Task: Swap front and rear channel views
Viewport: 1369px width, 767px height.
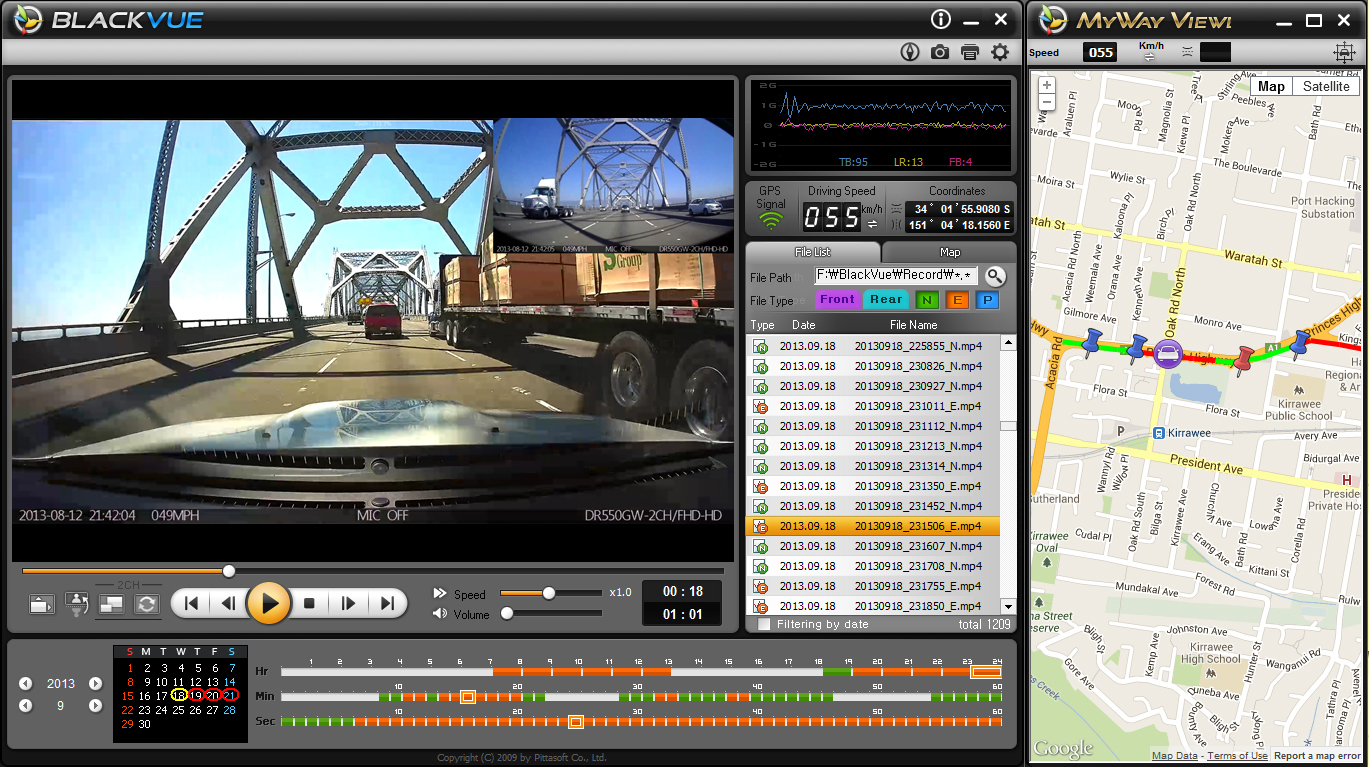Action: tap(146, 603)
